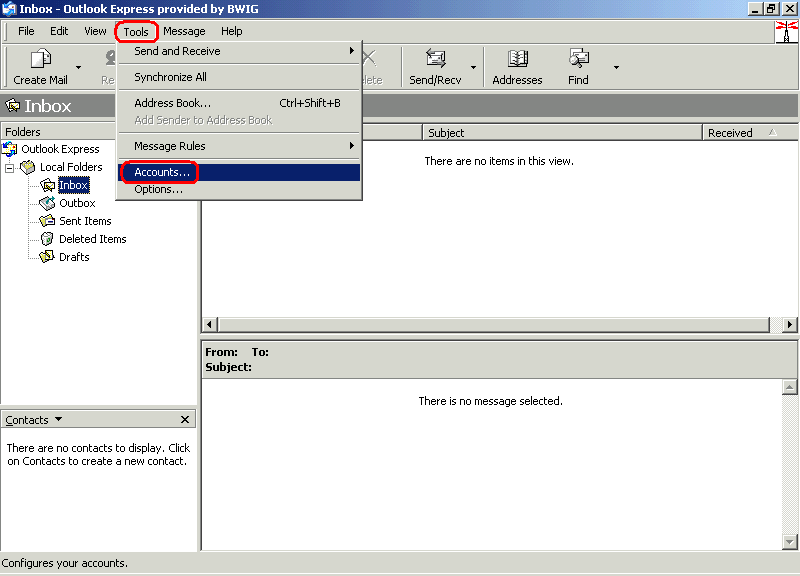Click the Sent Items folder icon
Viewport: 800px width, 576px height.
(47, 221)
